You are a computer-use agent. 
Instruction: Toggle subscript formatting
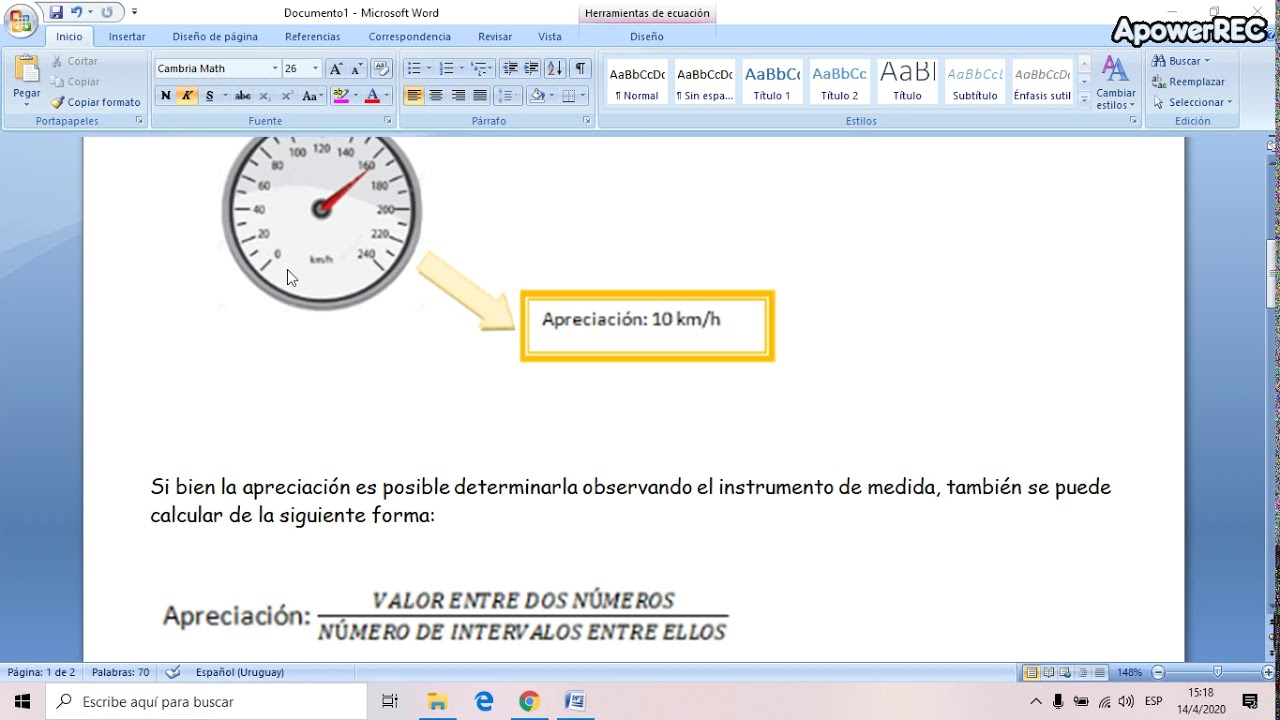coord(264,96)
